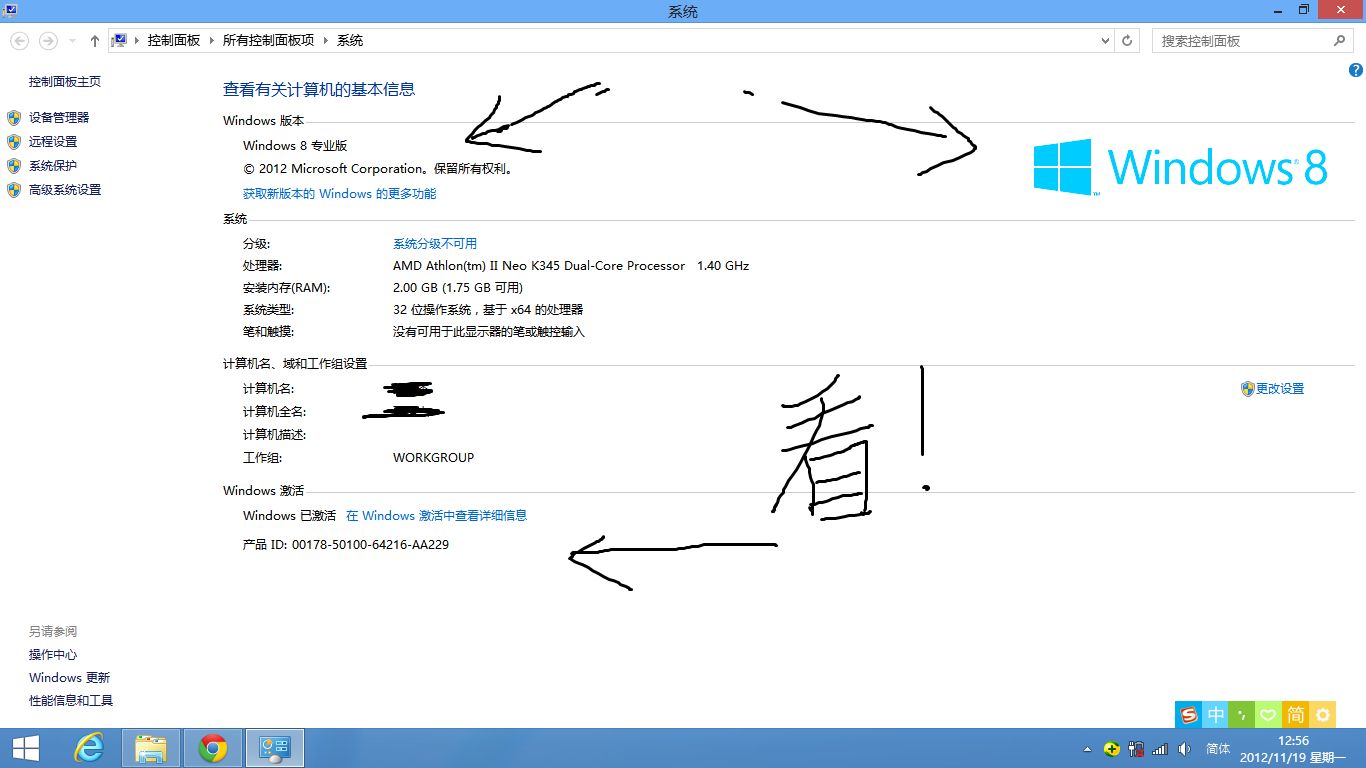Click the Start button on taskbar
Screen dimensions: 1366x768
pyautogui.click(x=26, y=748)
